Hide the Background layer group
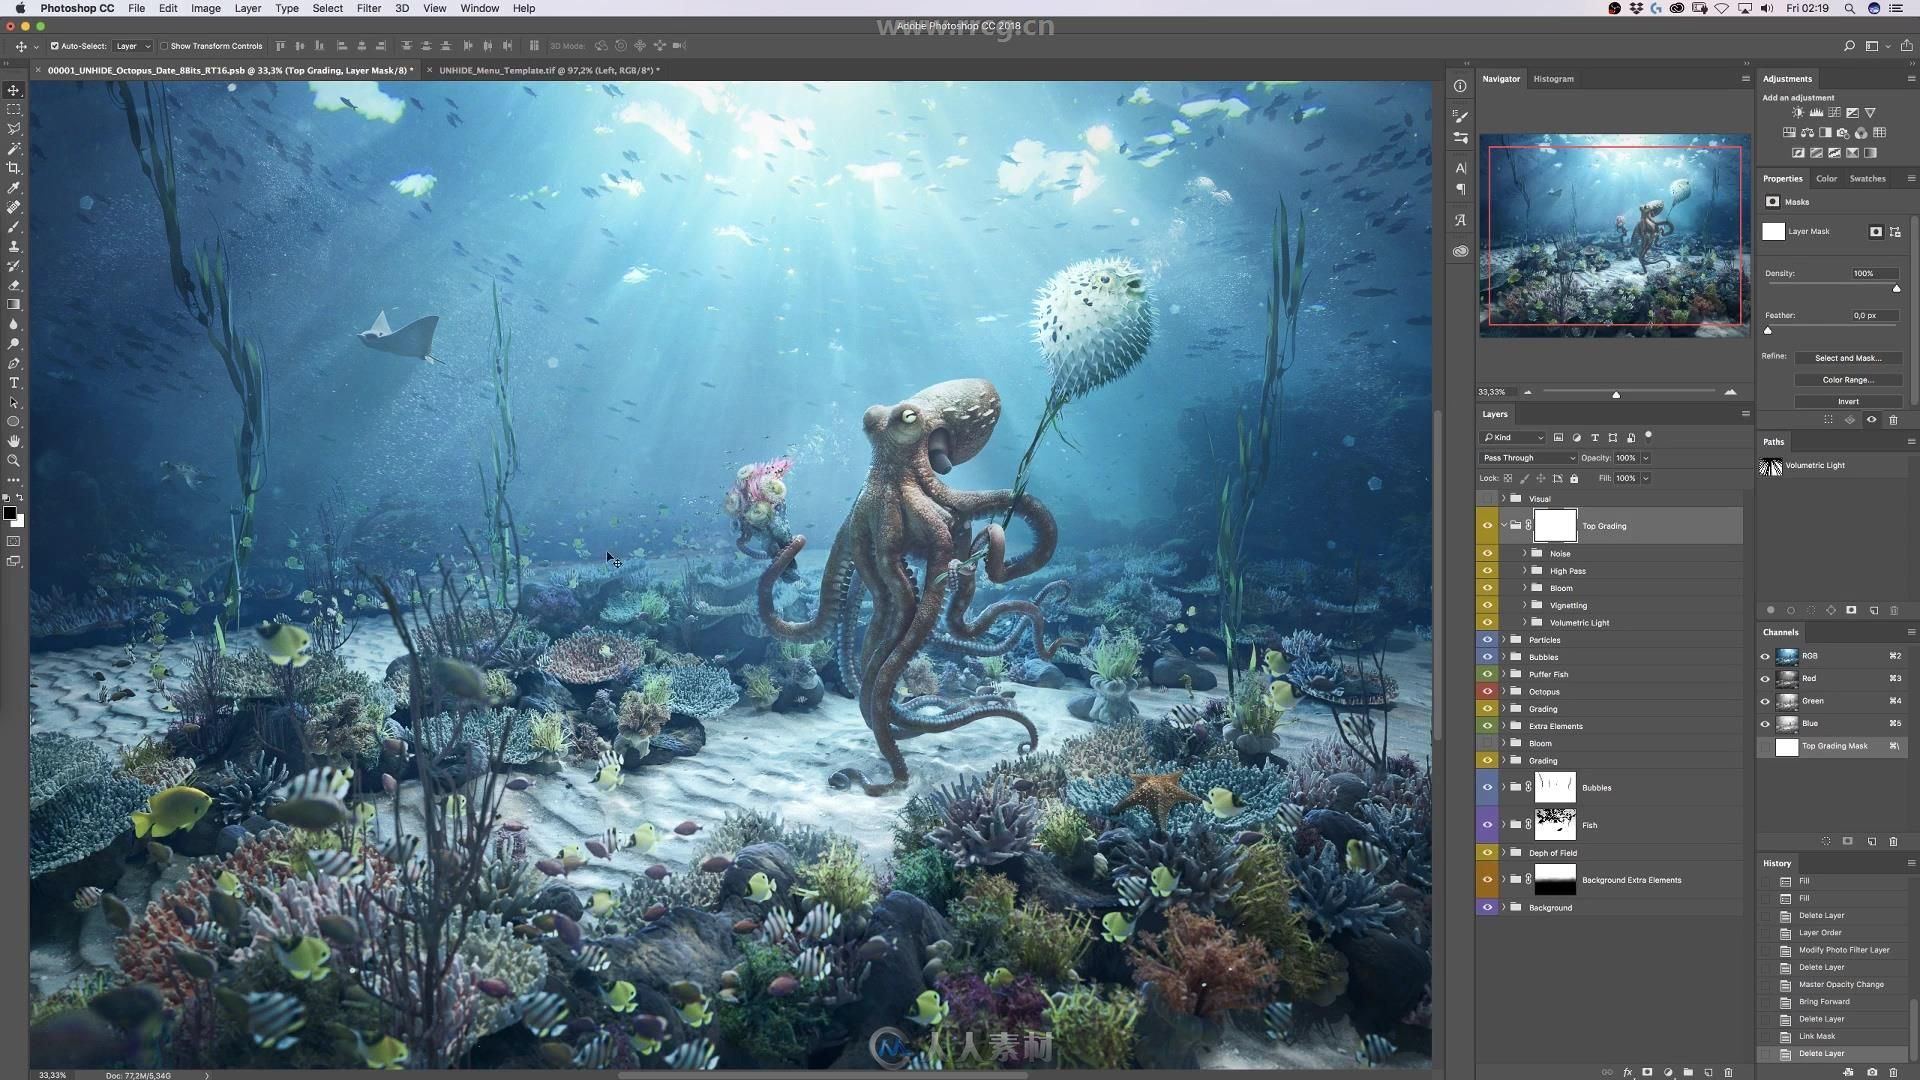1920x1080 pixels. tap(1487, 907)
